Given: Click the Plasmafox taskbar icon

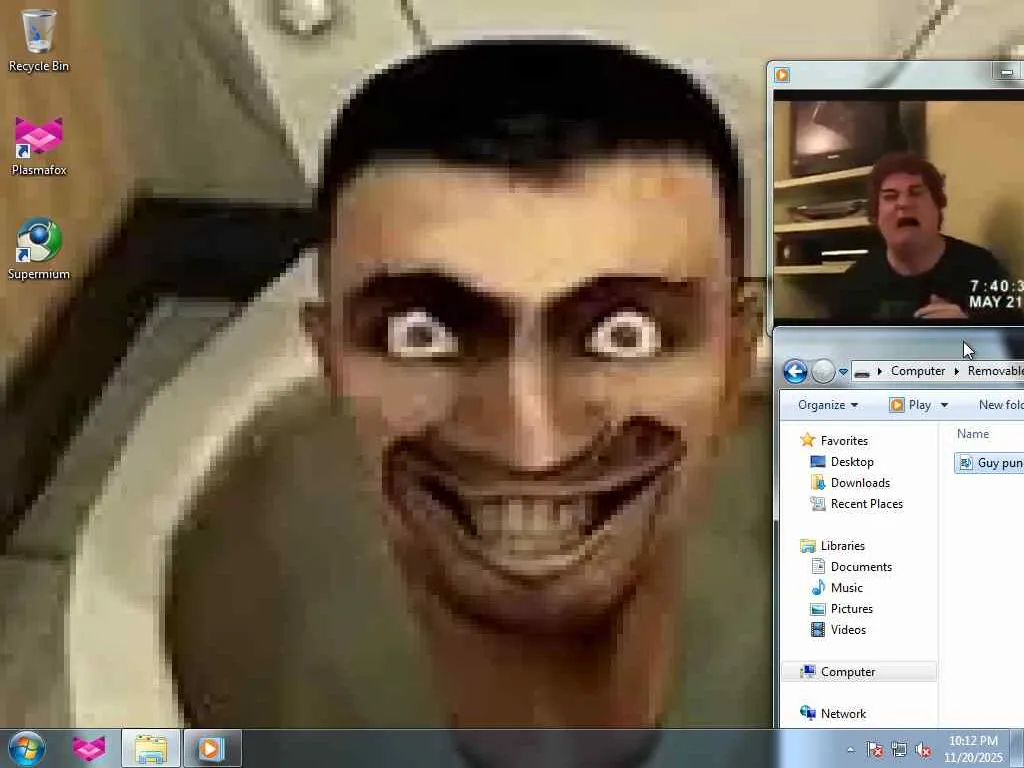Looking at the screenshot, I should click(89, 748).
